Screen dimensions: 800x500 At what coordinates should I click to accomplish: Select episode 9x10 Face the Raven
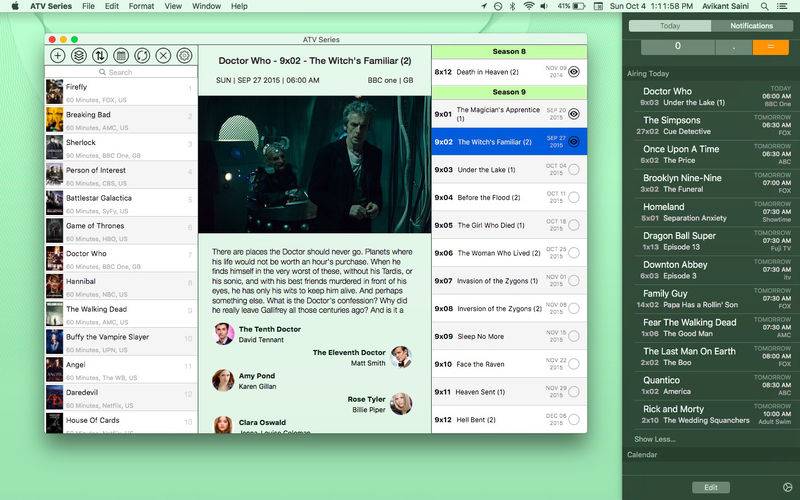[509, 364]
